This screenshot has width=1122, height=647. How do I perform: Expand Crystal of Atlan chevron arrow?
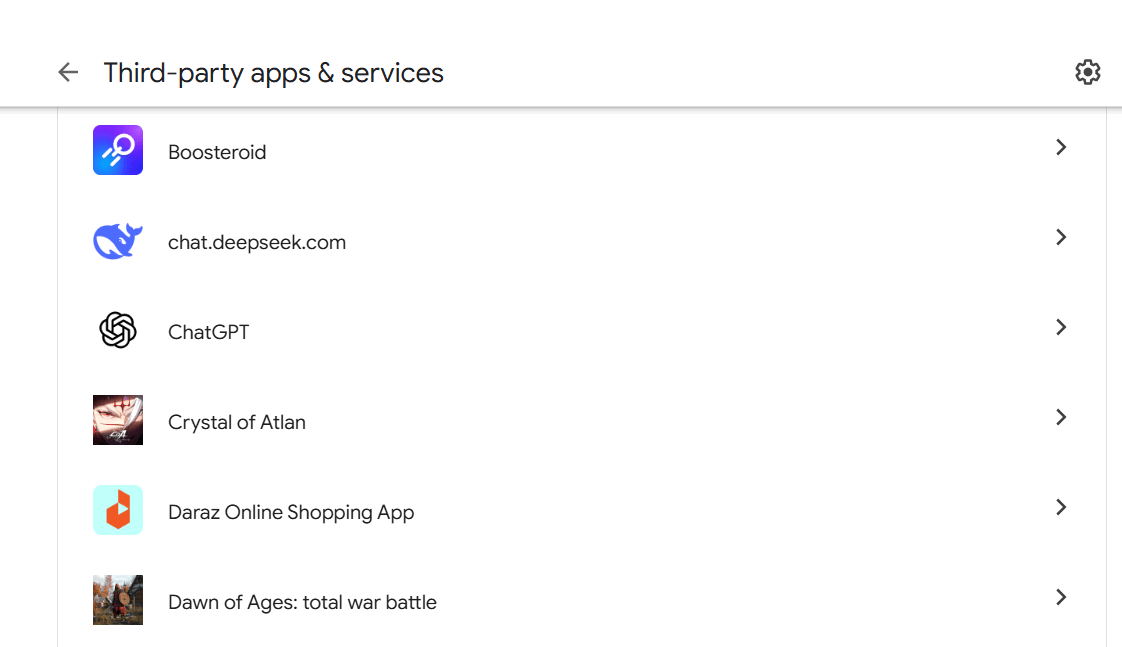[x=1061, y=418]
